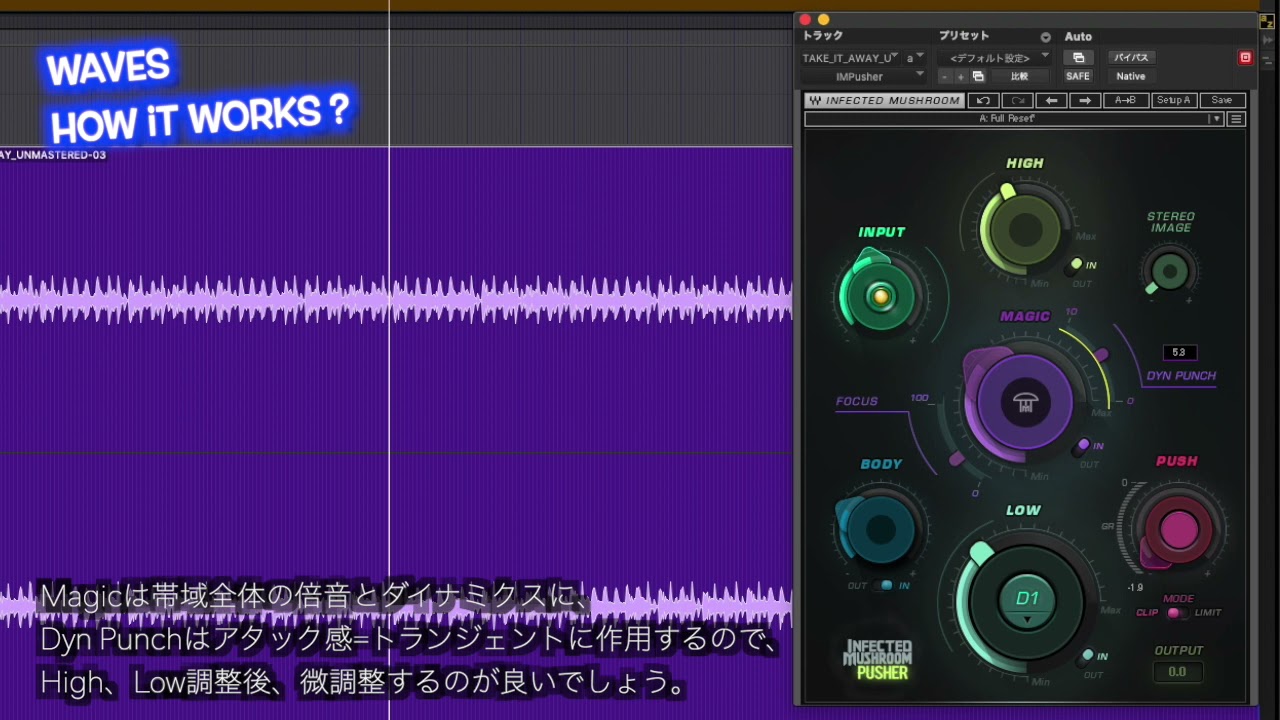This screenshot has height=720, width=1280.
Task: Click the Infected Mushroom Pusher logo
Action: (x=876, y=660)
